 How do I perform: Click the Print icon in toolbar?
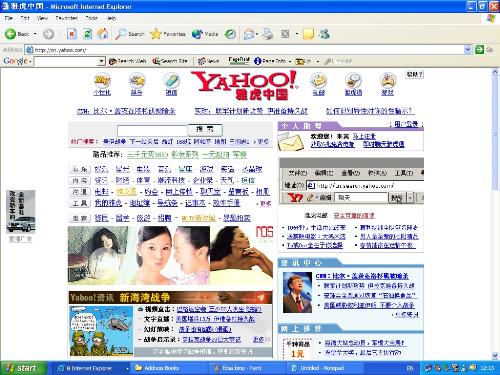267,34
